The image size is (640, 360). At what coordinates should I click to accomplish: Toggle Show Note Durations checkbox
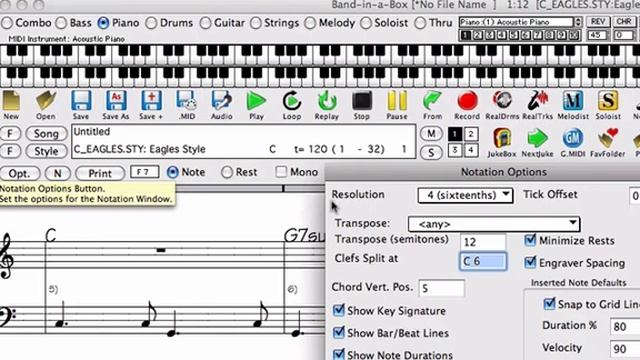coord(339,354)
